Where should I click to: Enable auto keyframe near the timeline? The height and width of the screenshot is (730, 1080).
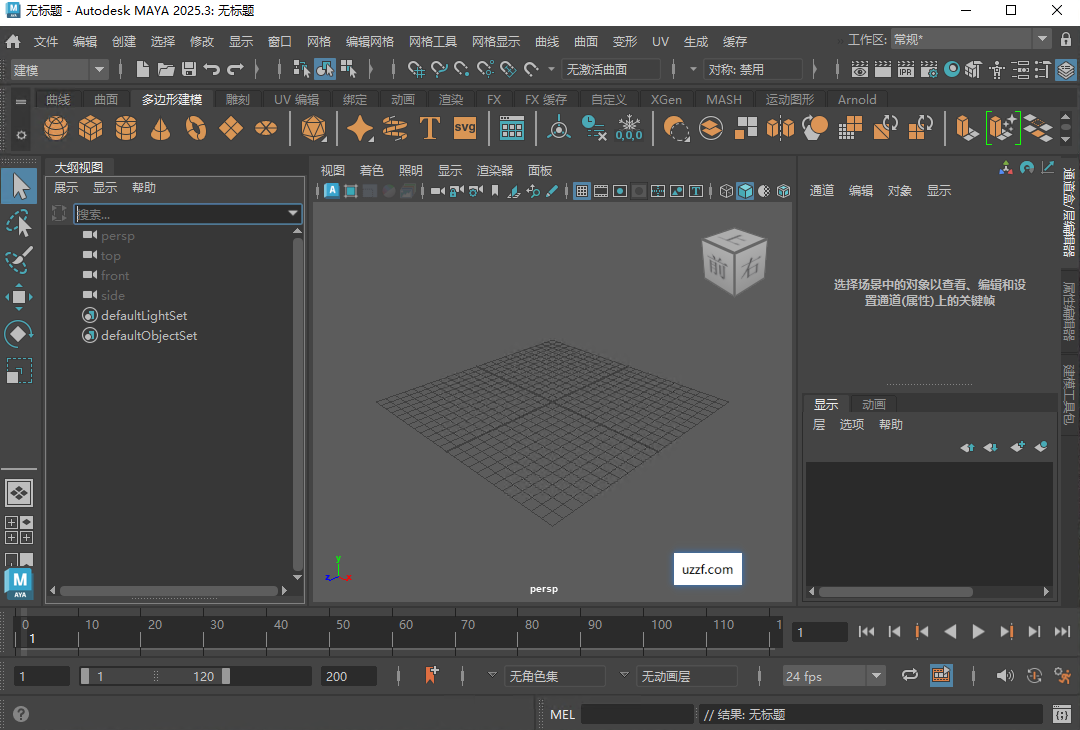(x=431, y=675)
